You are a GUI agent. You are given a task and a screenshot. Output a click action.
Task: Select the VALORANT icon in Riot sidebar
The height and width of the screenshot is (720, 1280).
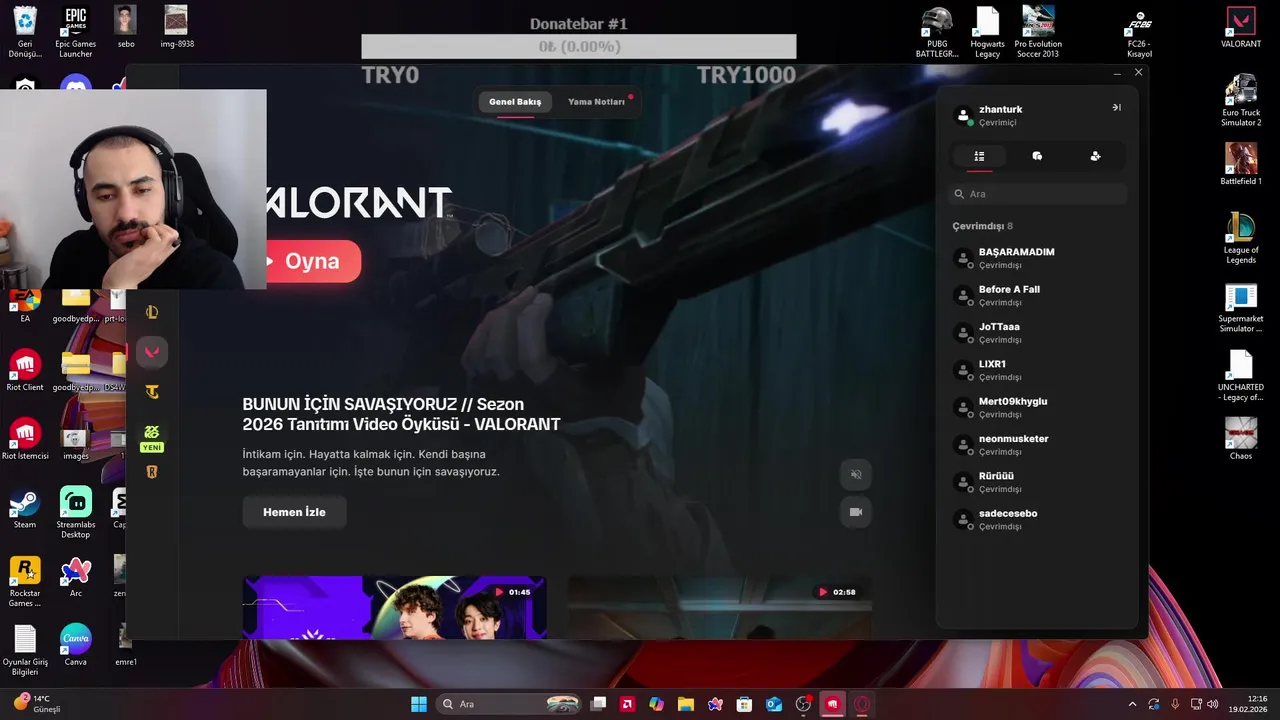[152, 351]
